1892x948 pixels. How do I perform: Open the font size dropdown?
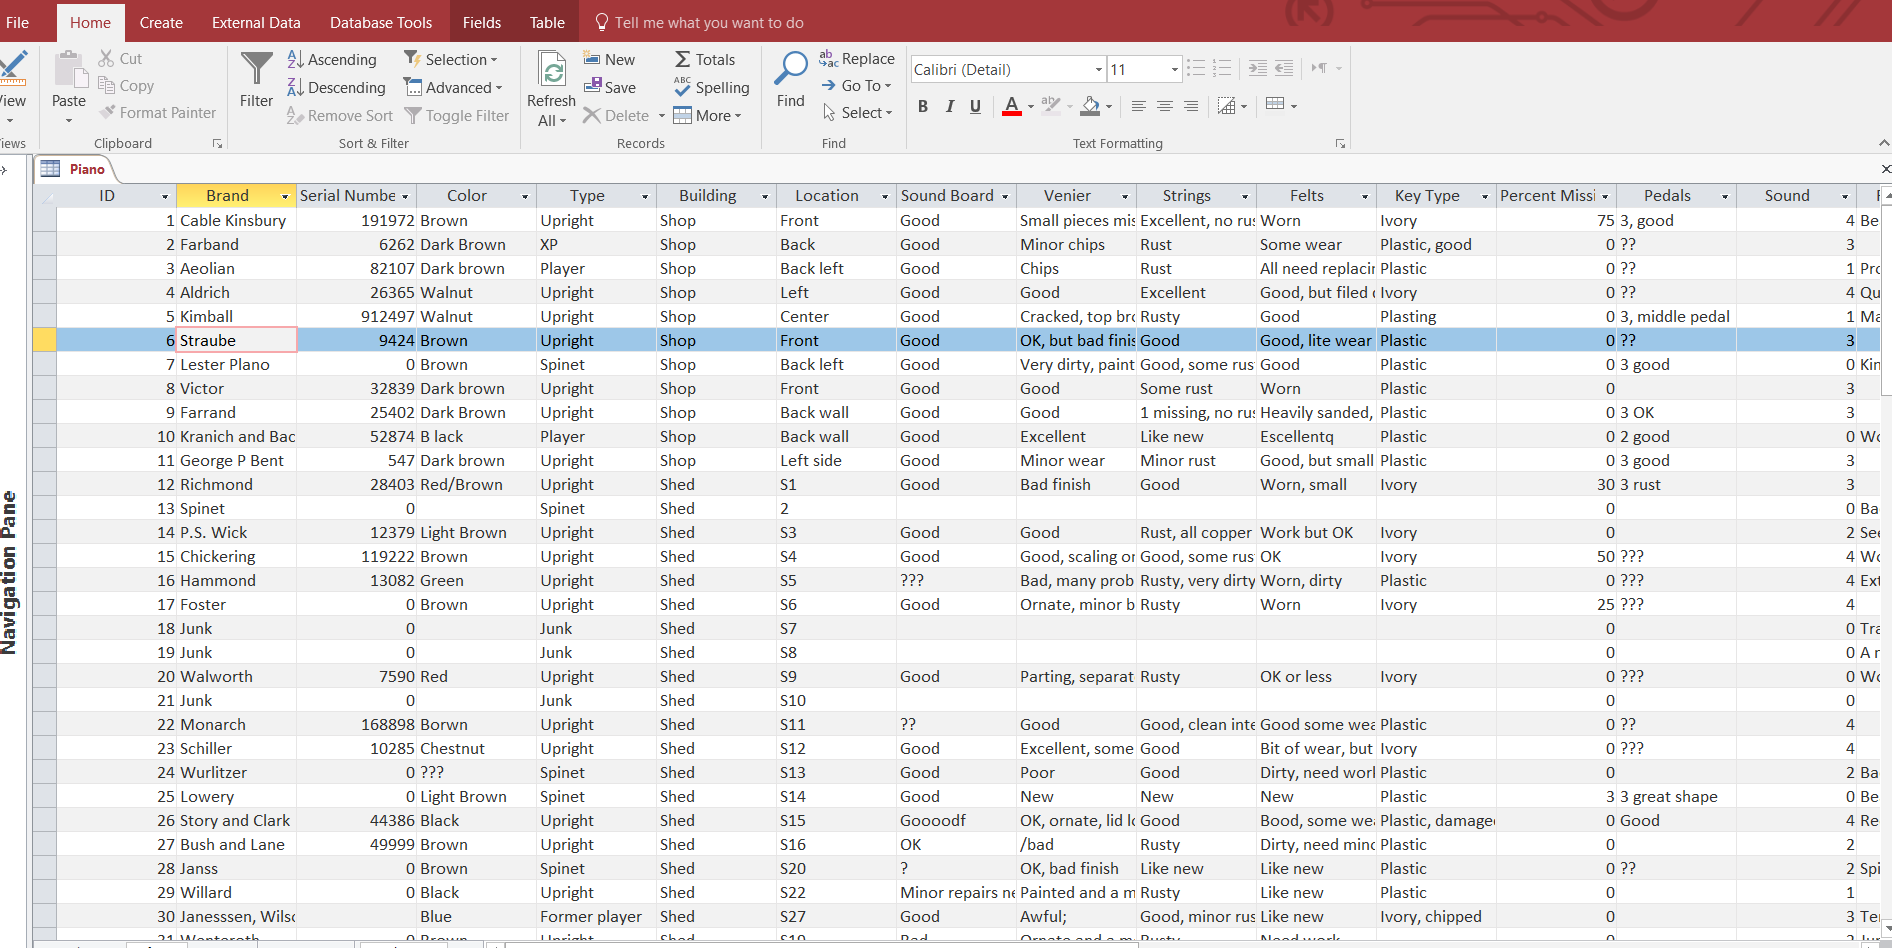(1174, 70)
